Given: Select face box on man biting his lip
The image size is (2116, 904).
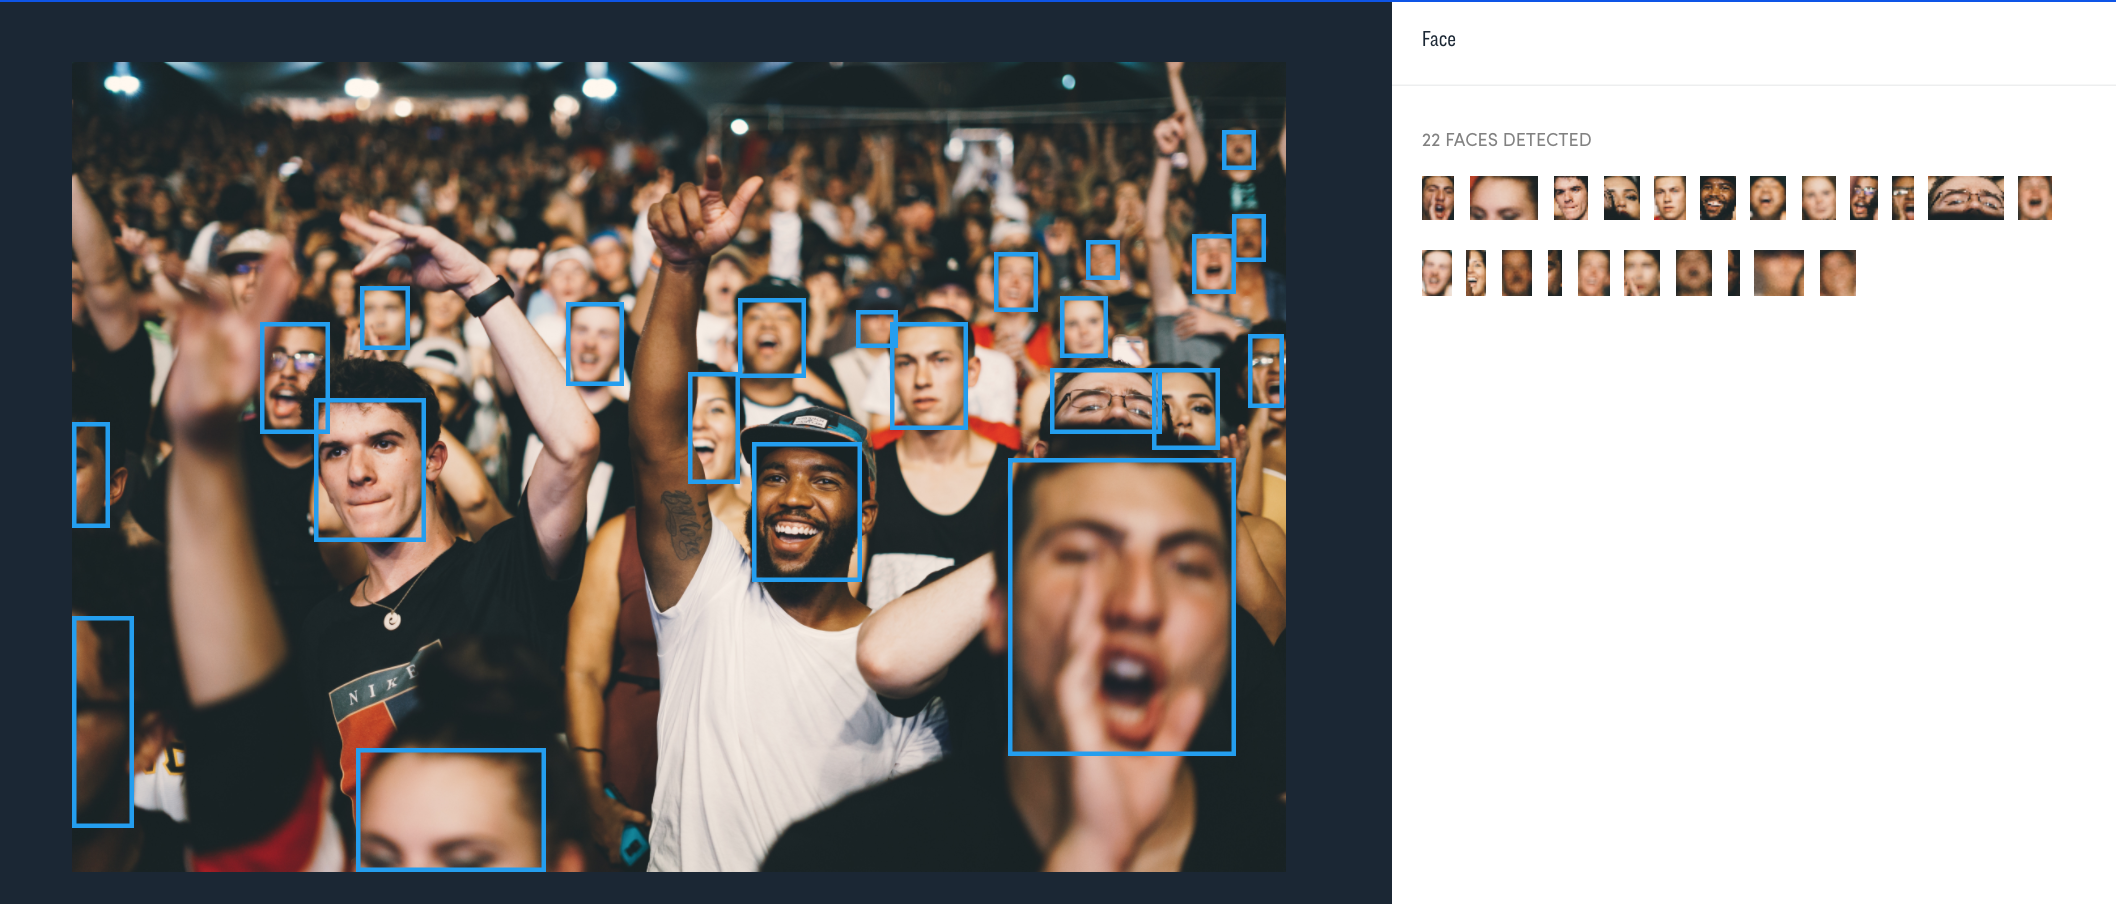Looking at the screenshot, I should click(x=370, y=470).
